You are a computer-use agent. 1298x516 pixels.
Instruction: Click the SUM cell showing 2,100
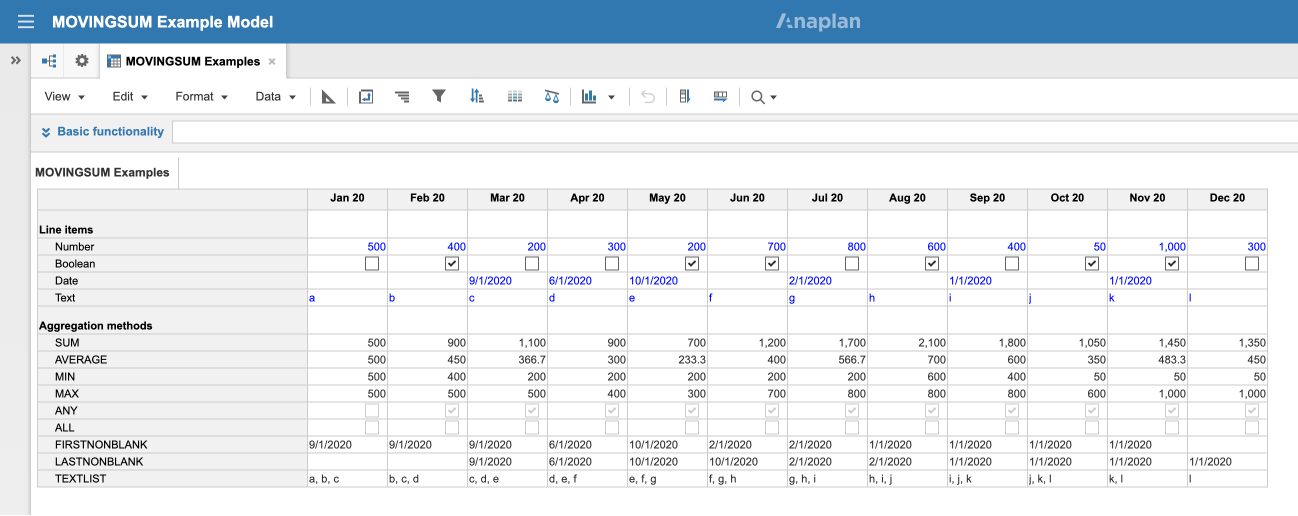[x=907, y=343]
